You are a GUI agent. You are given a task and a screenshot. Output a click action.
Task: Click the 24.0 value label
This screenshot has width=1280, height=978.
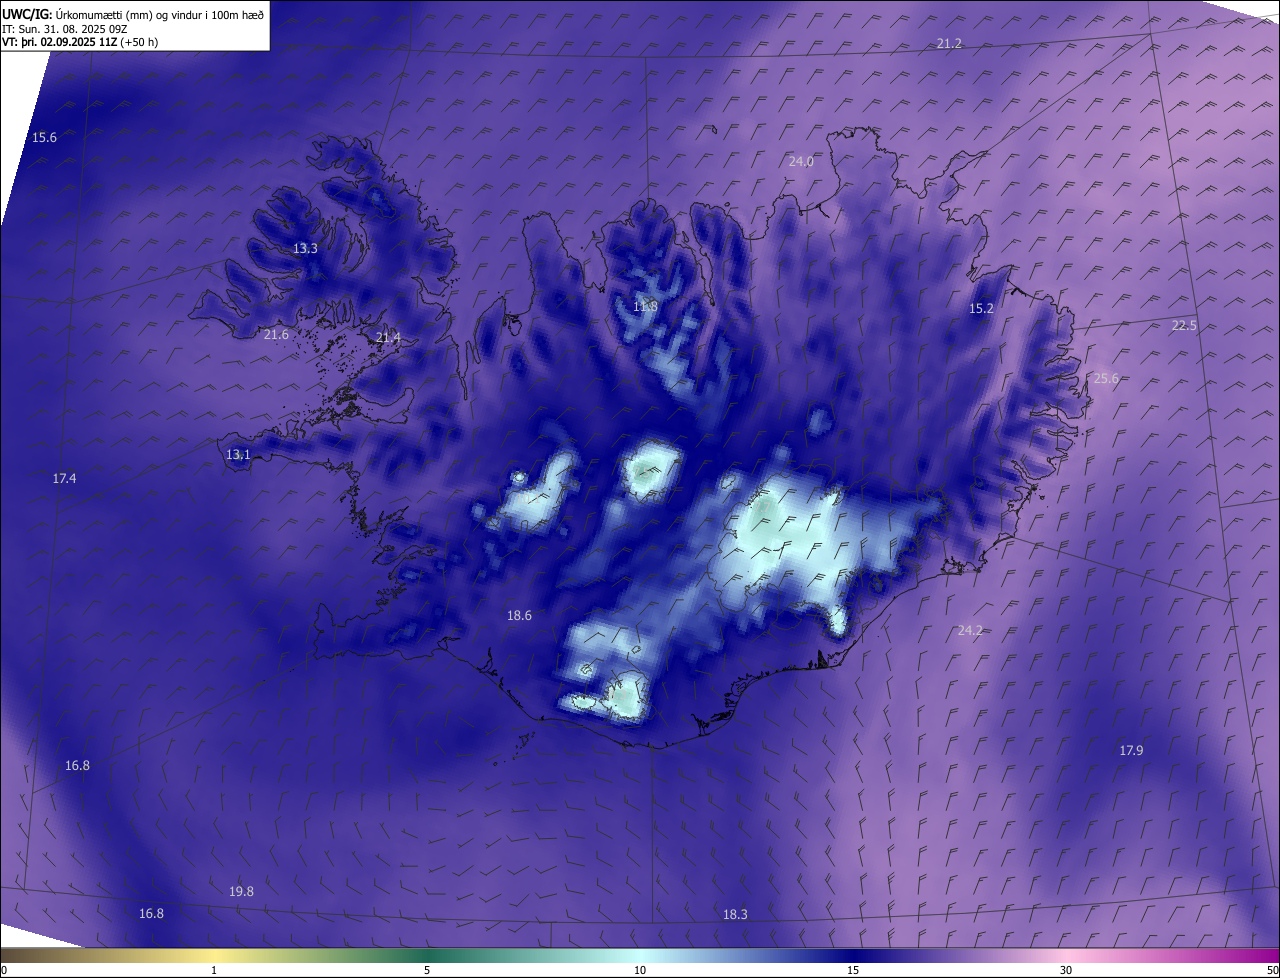[801, 161]
